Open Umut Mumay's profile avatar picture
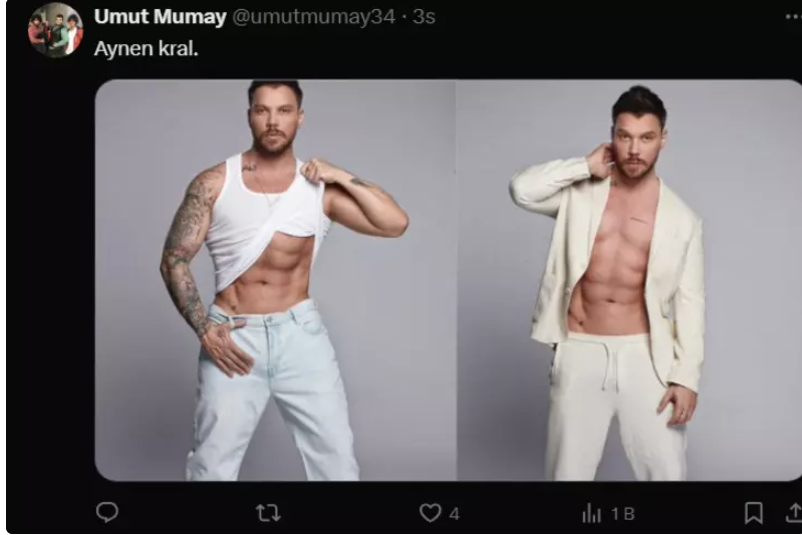This screenshot has width=802, height=535. [x=55, y=30]
